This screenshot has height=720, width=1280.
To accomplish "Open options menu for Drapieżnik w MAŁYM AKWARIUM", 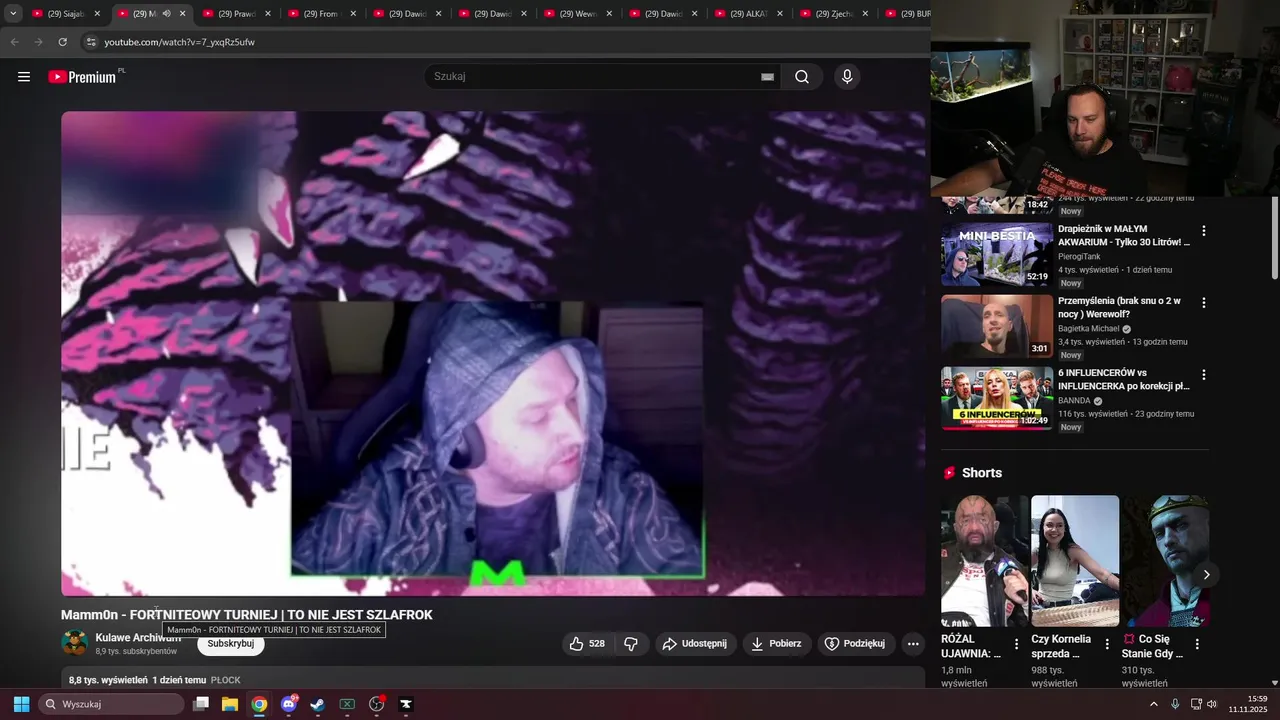I will pos(1204,231).
